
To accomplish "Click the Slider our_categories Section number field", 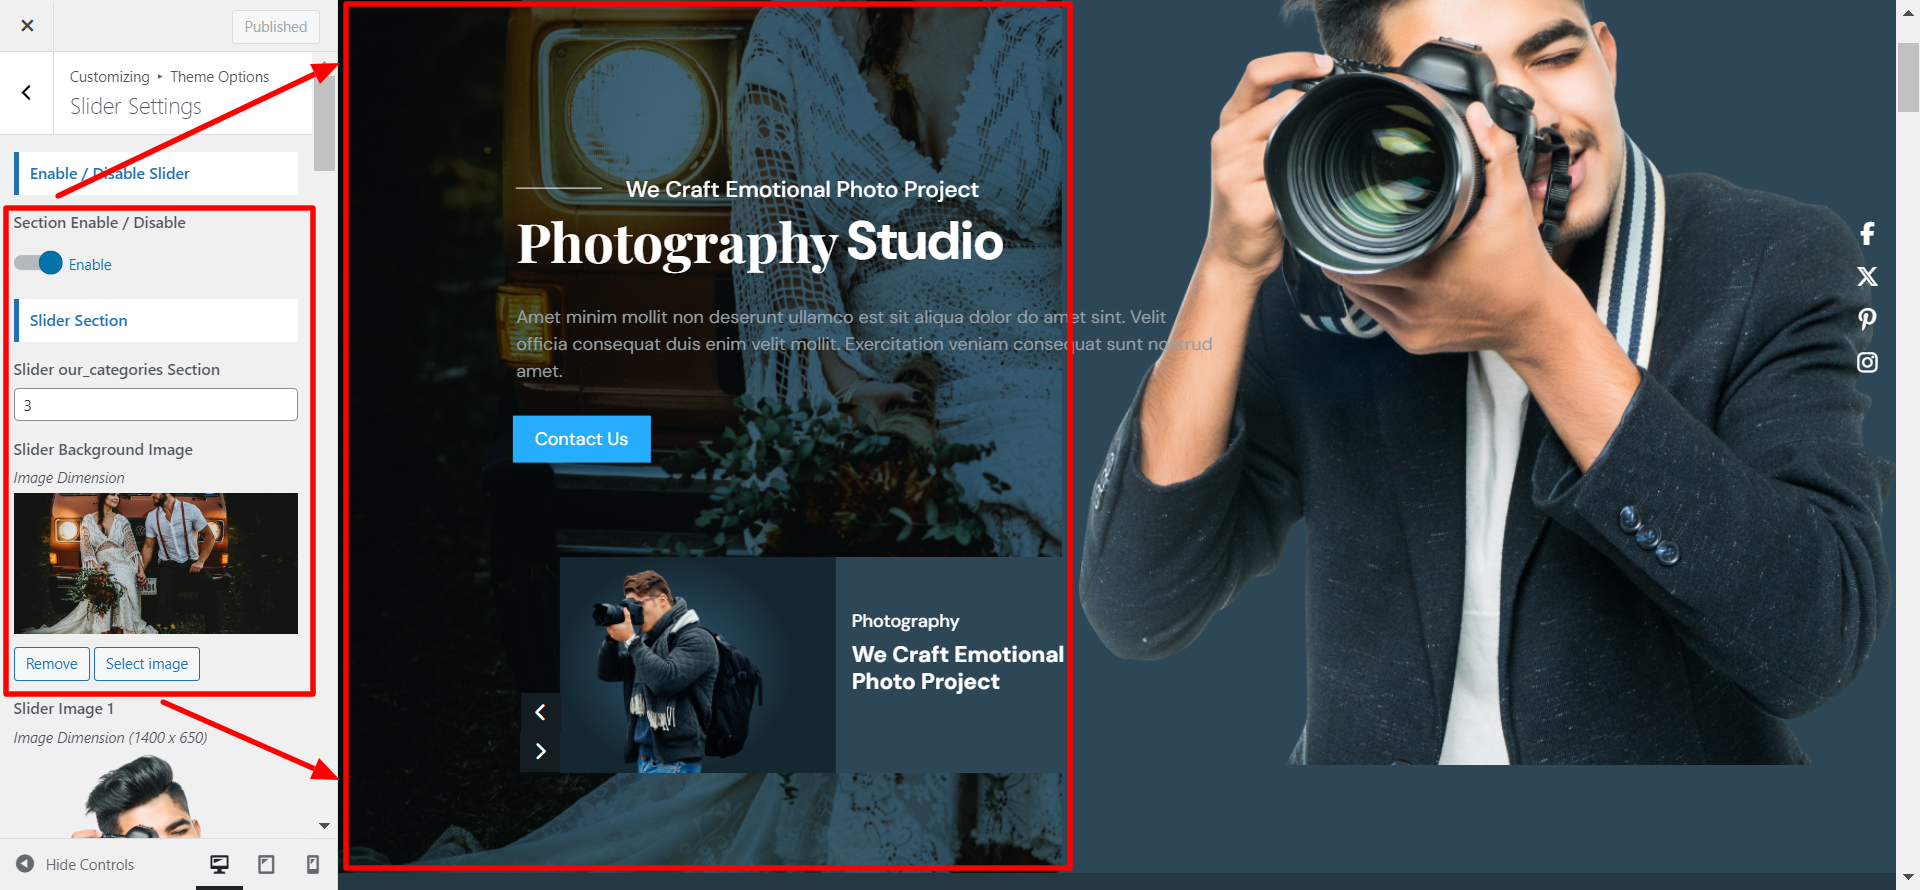I will [x=156, y=405].
